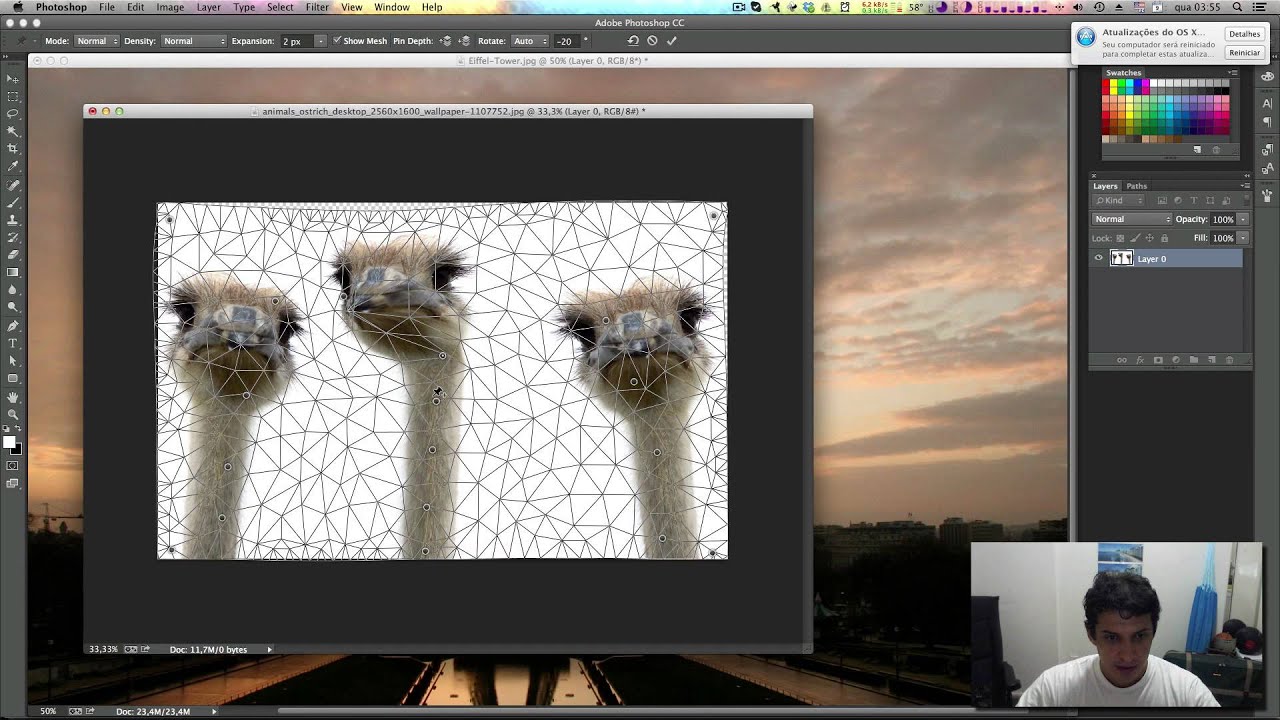Select the Zoom tool
This screenshot has height=720, width=1280.
pos(13,414)
